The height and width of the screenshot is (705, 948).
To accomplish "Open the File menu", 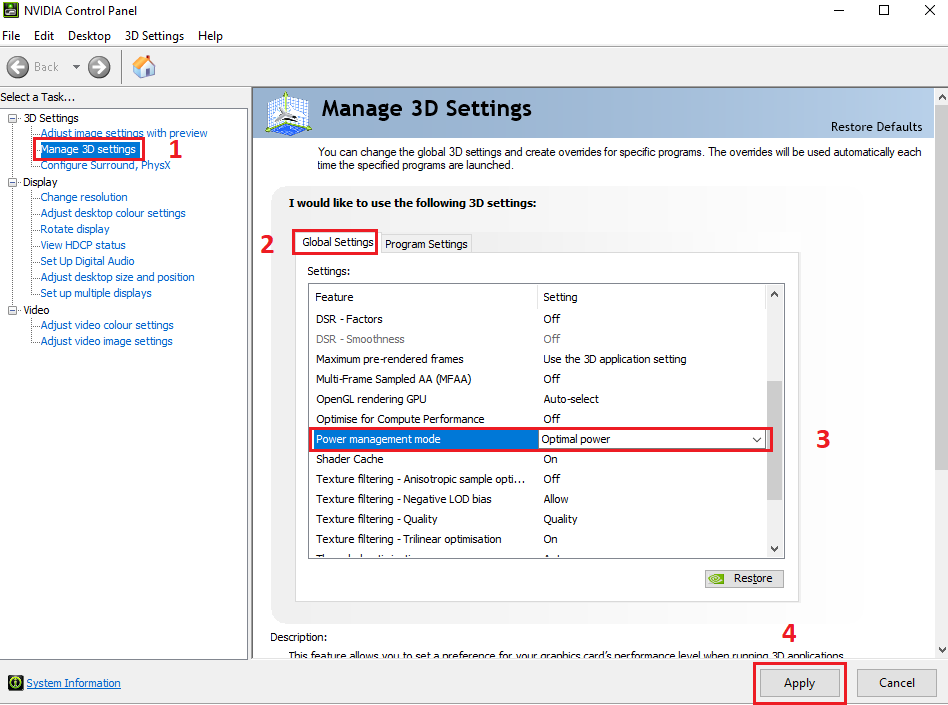I will [x=11, y=36].
